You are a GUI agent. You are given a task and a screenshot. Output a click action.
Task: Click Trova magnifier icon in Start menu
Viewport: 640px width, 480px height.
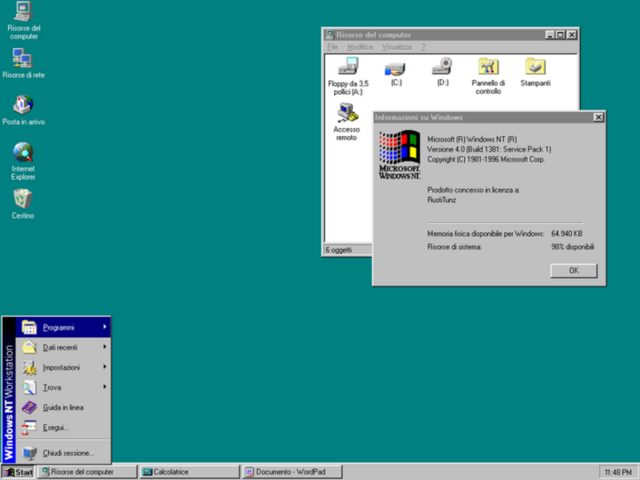coord(29,387)
